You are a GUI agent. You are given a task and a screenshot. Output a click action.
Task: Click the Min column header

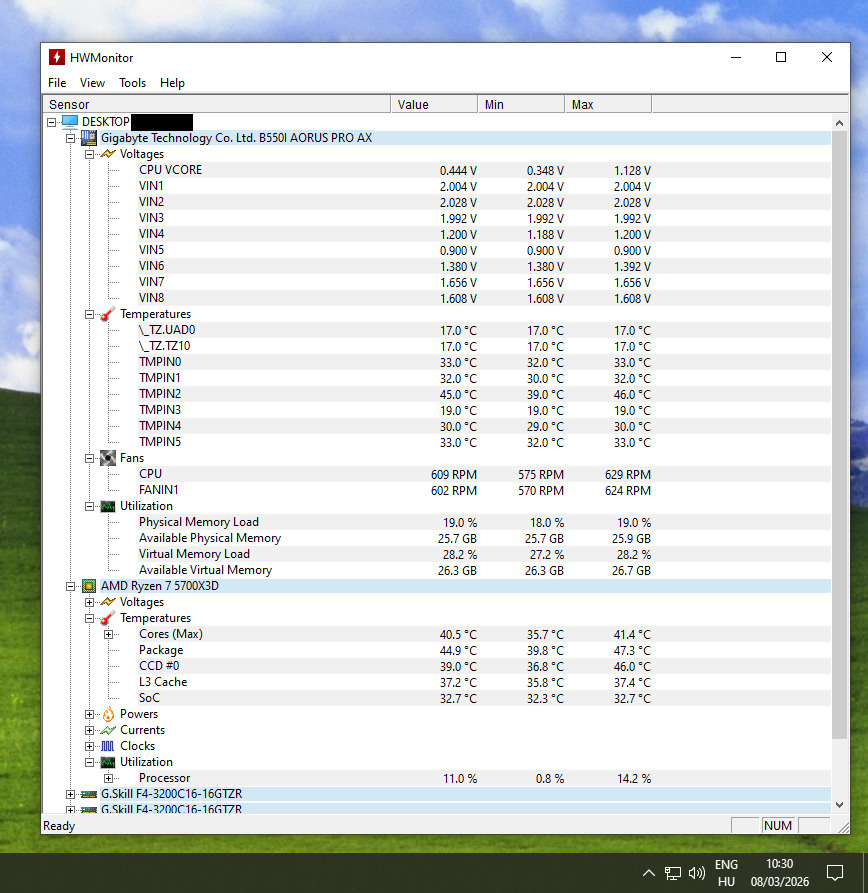click(x=521, y=104)
